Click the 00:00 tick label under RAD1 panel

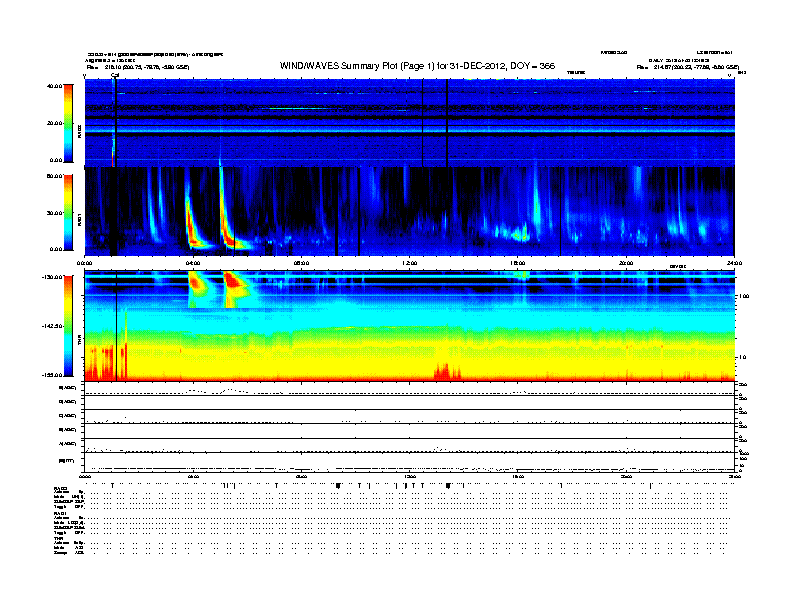[x=84, y=264]
